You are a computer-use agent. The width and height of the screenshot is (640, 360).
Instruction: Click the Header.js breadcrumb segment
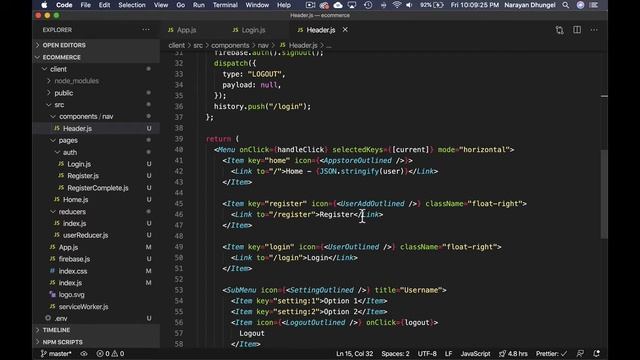tap(299, 45)
